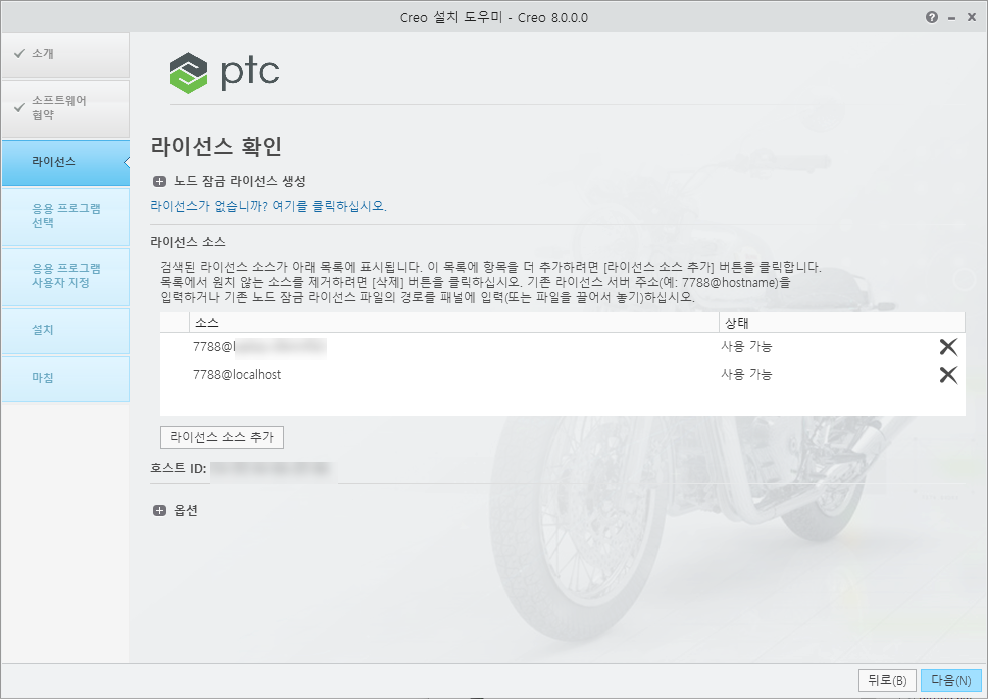Delete the first 7788@ license source row

click(948, 347)
